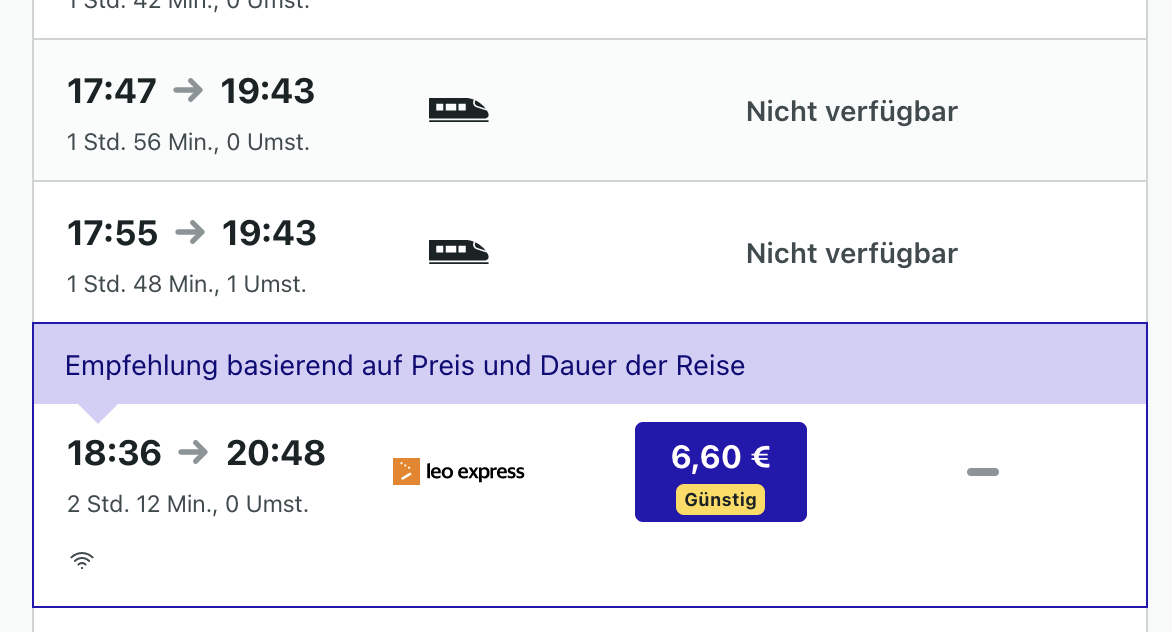Viewport: 1172px width, 632px height.
Task: Click the train icon in the 17:55 row
Action: [x=459, y=252]
